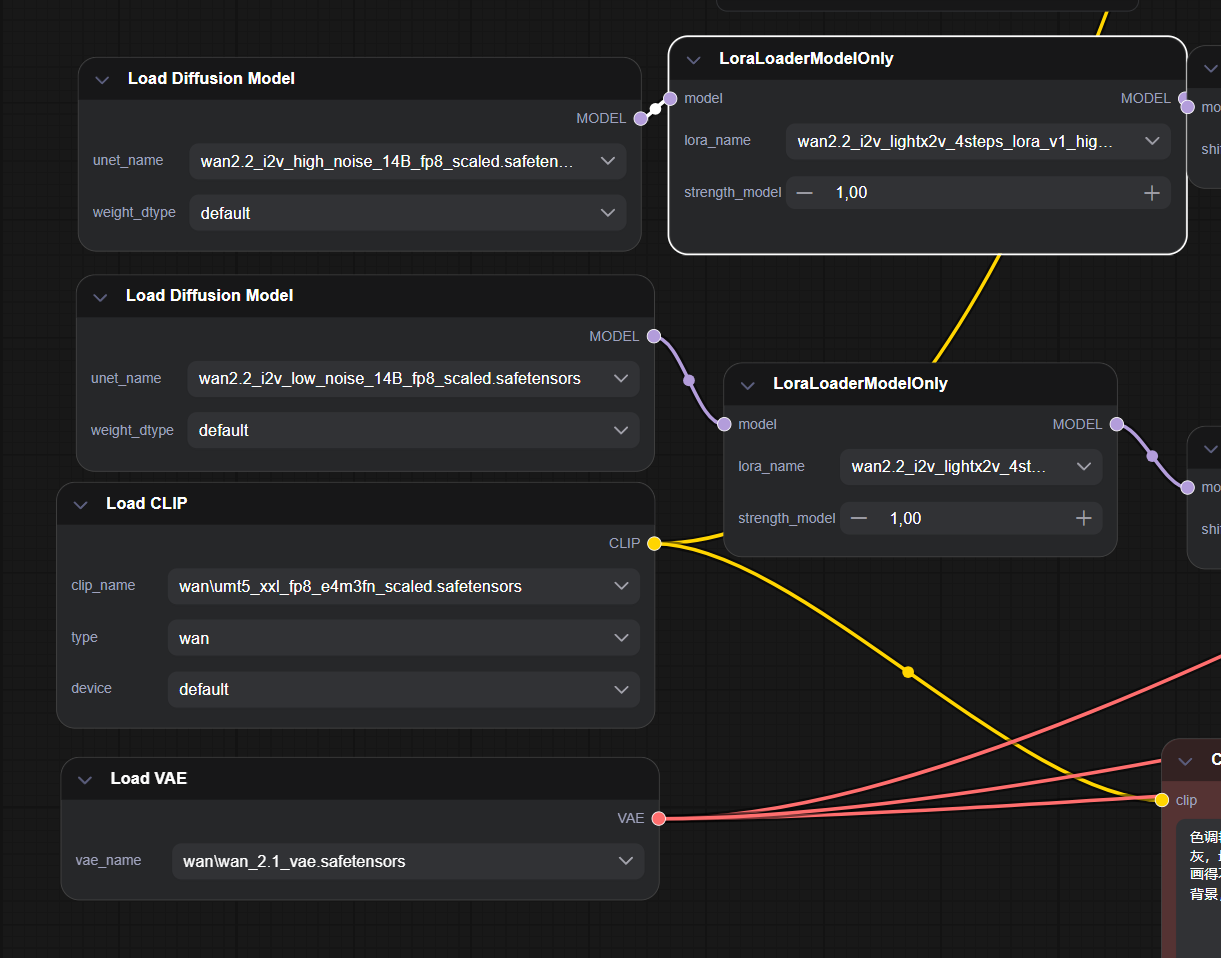Click the model input socket of the top LoraLoaderModelOnly
The width and height of the screenshot is (1221, 958).
click(x=671, y=99)
